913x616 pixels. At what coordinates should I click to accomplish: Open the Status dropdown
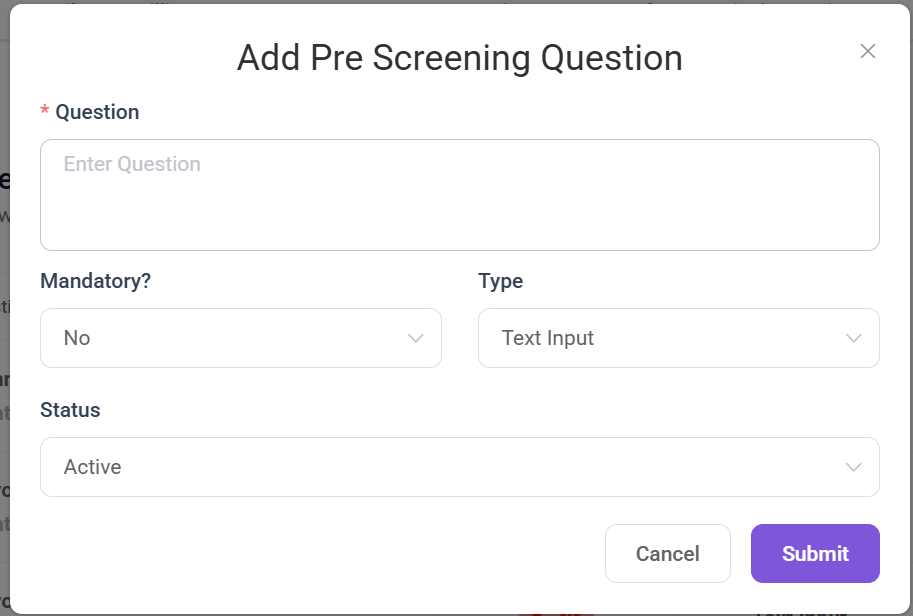click(459, 467)
